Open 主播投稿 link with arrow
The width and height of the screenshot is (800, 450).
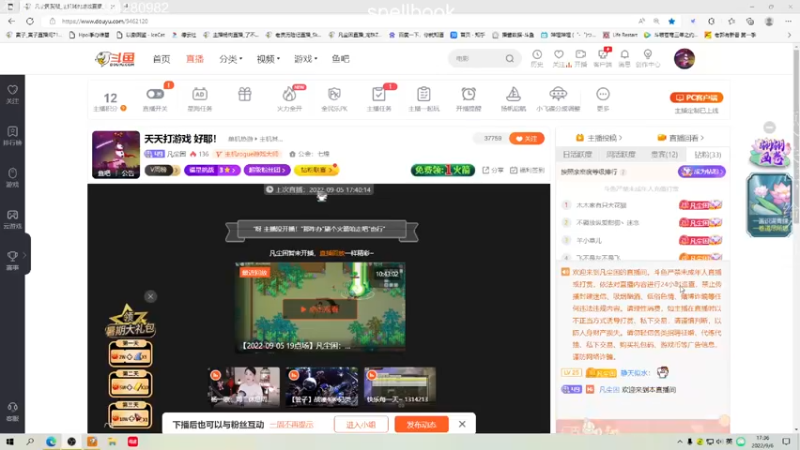601,138
